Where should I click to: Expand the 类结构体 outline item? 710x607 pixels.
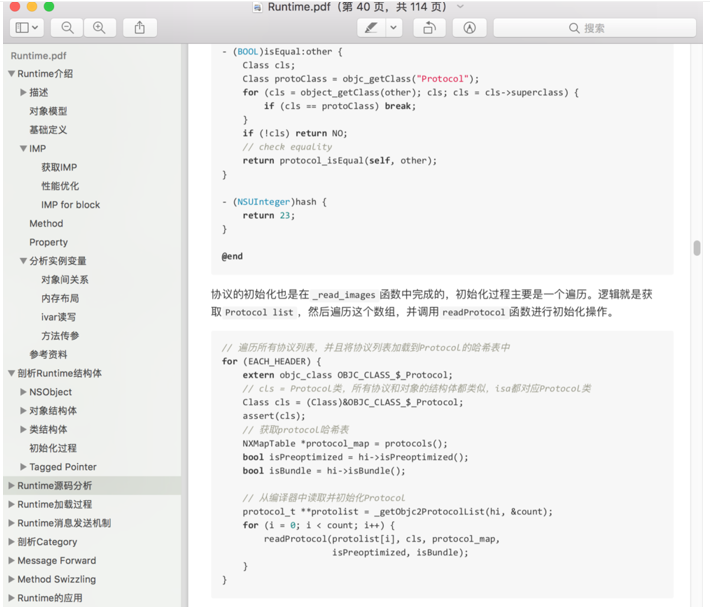[23, 430]
